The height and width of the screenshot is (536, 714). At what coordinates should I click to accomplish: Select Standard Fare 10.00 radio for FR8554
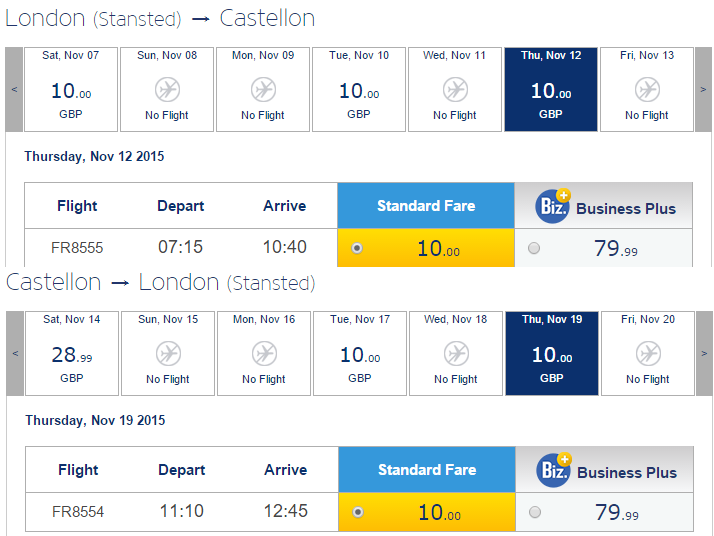(358, 512)
